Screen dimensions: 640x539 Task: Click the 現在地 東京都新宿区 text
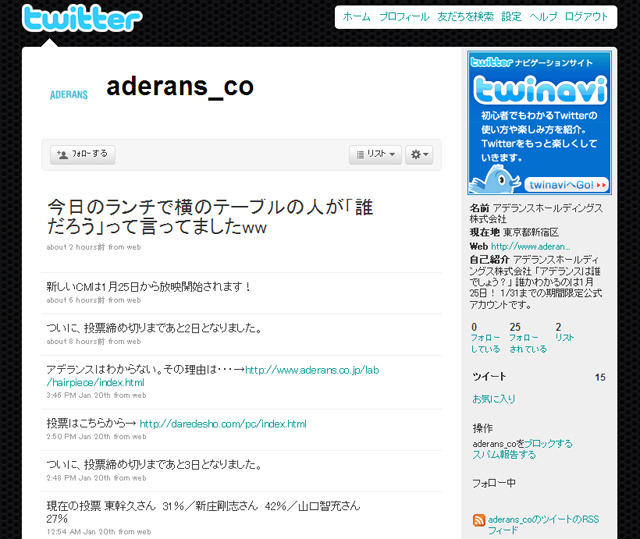point(514,233)
